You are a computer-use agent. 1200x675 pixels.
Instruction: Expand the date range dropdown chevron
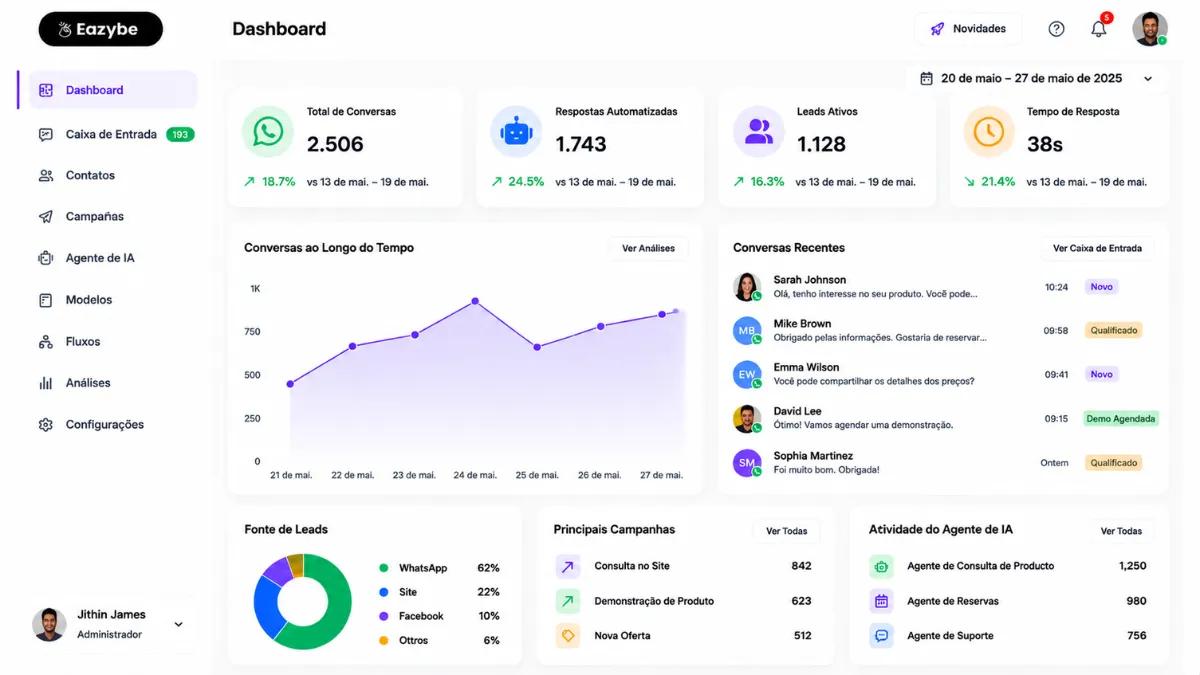point(1148,78)
